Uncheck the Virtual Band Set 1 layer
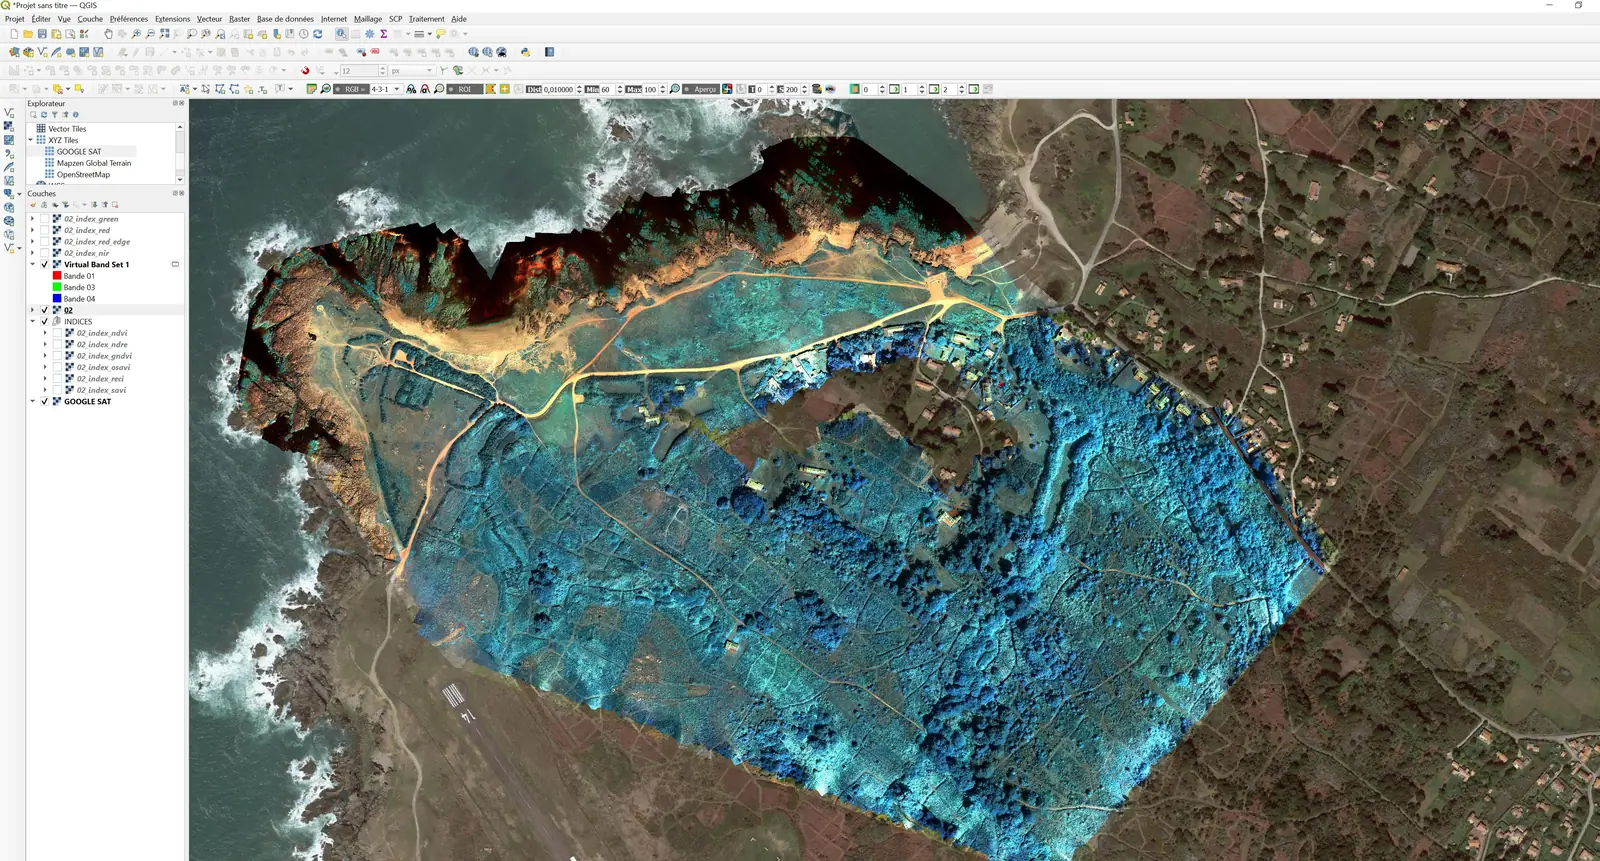 (44, 265)
